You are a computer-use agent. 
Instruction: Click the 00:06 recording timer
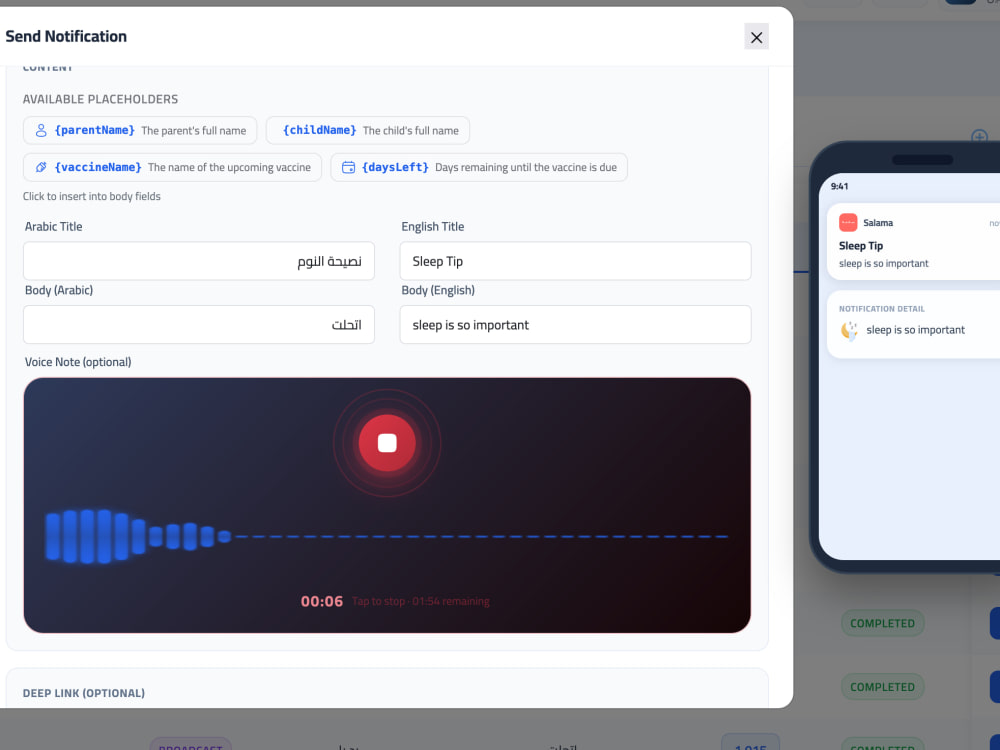tap(321, 601)
